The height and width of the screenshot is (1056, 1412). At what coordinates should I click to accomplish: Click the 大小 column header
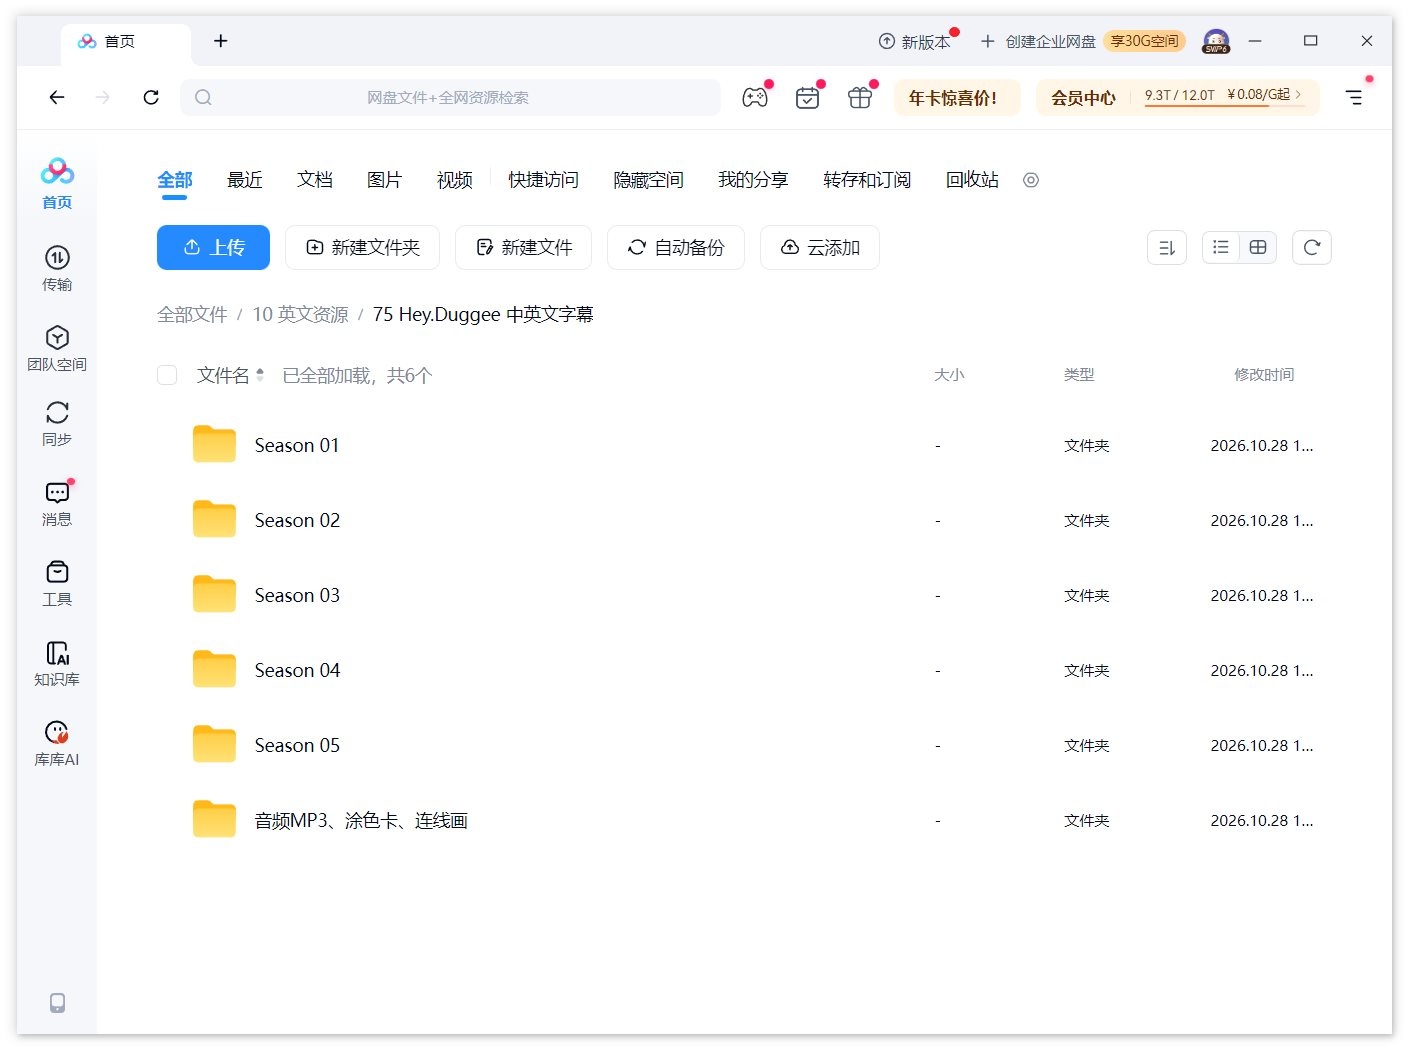point(949,375)
